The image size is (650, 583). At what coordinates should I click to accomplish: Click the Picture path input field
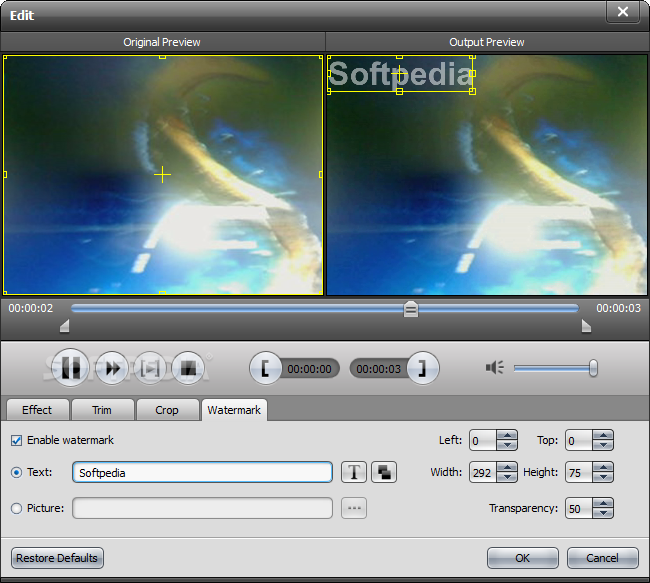coord(202,508)
